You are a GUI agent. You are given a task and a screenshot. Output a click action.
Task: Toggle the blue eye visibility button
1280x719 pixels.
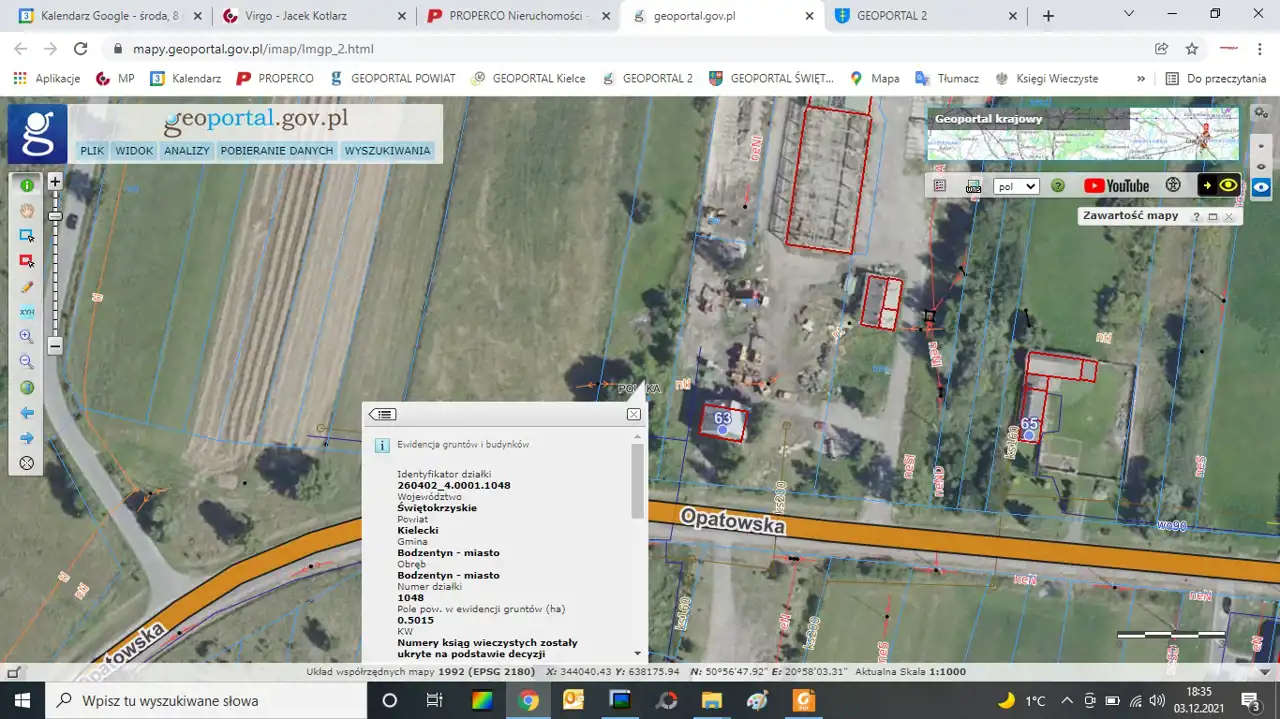click(x=1262, y=186)
